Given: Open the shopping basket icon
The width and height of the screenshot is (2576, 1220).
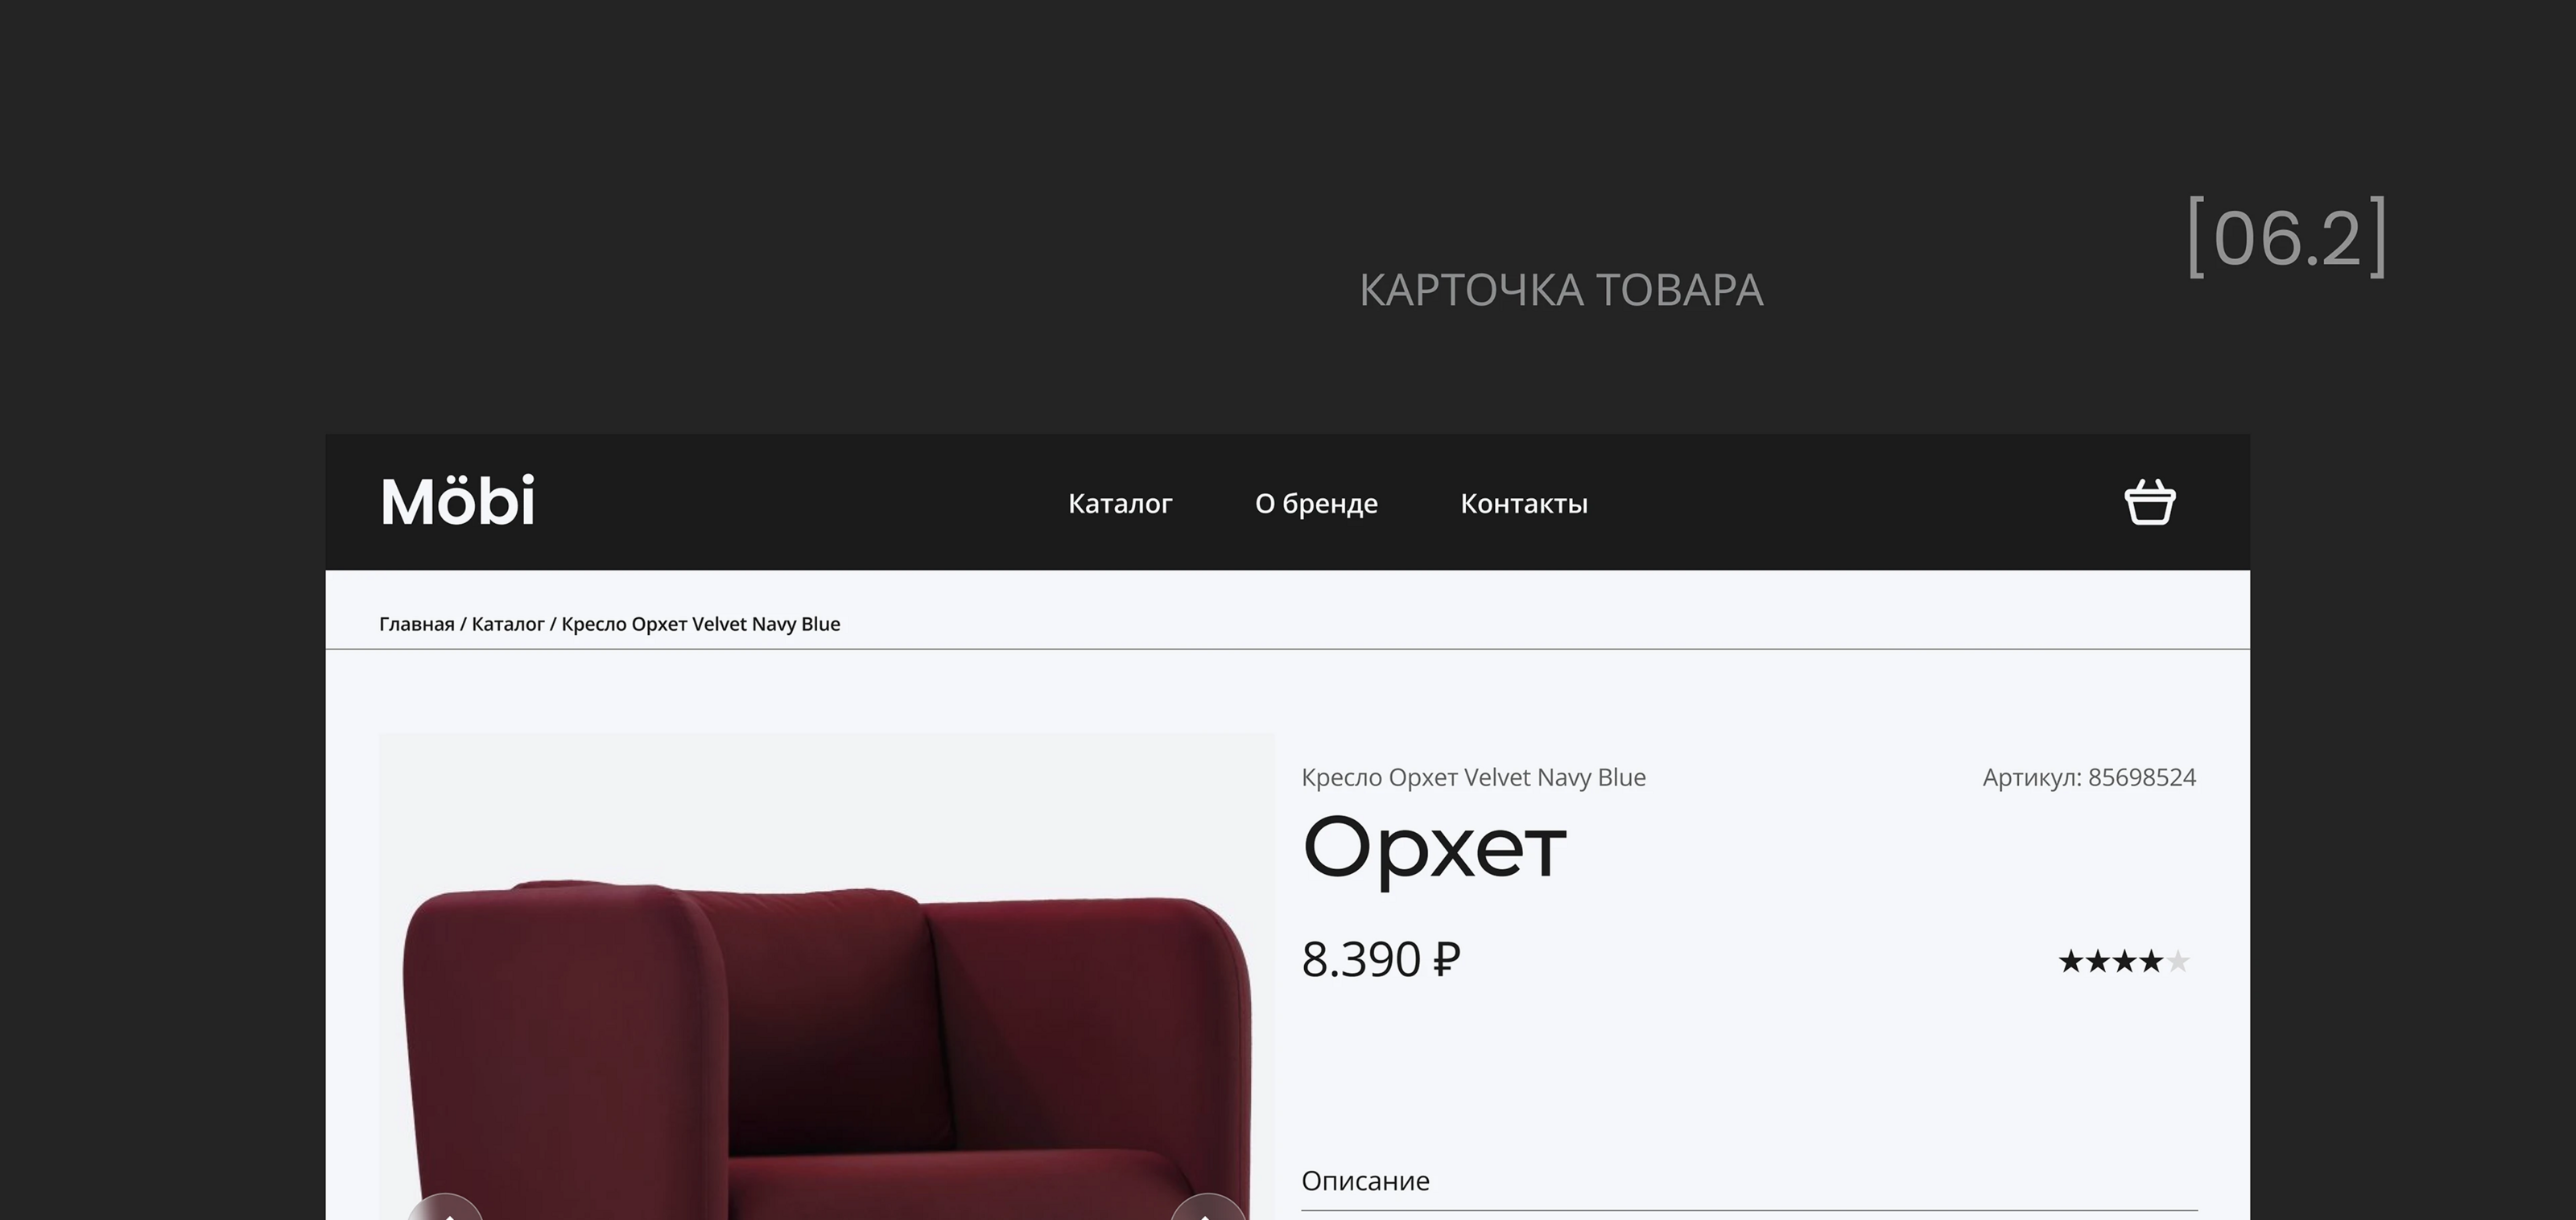Looking at the screenshot, I should click(x=2150, y=502).
